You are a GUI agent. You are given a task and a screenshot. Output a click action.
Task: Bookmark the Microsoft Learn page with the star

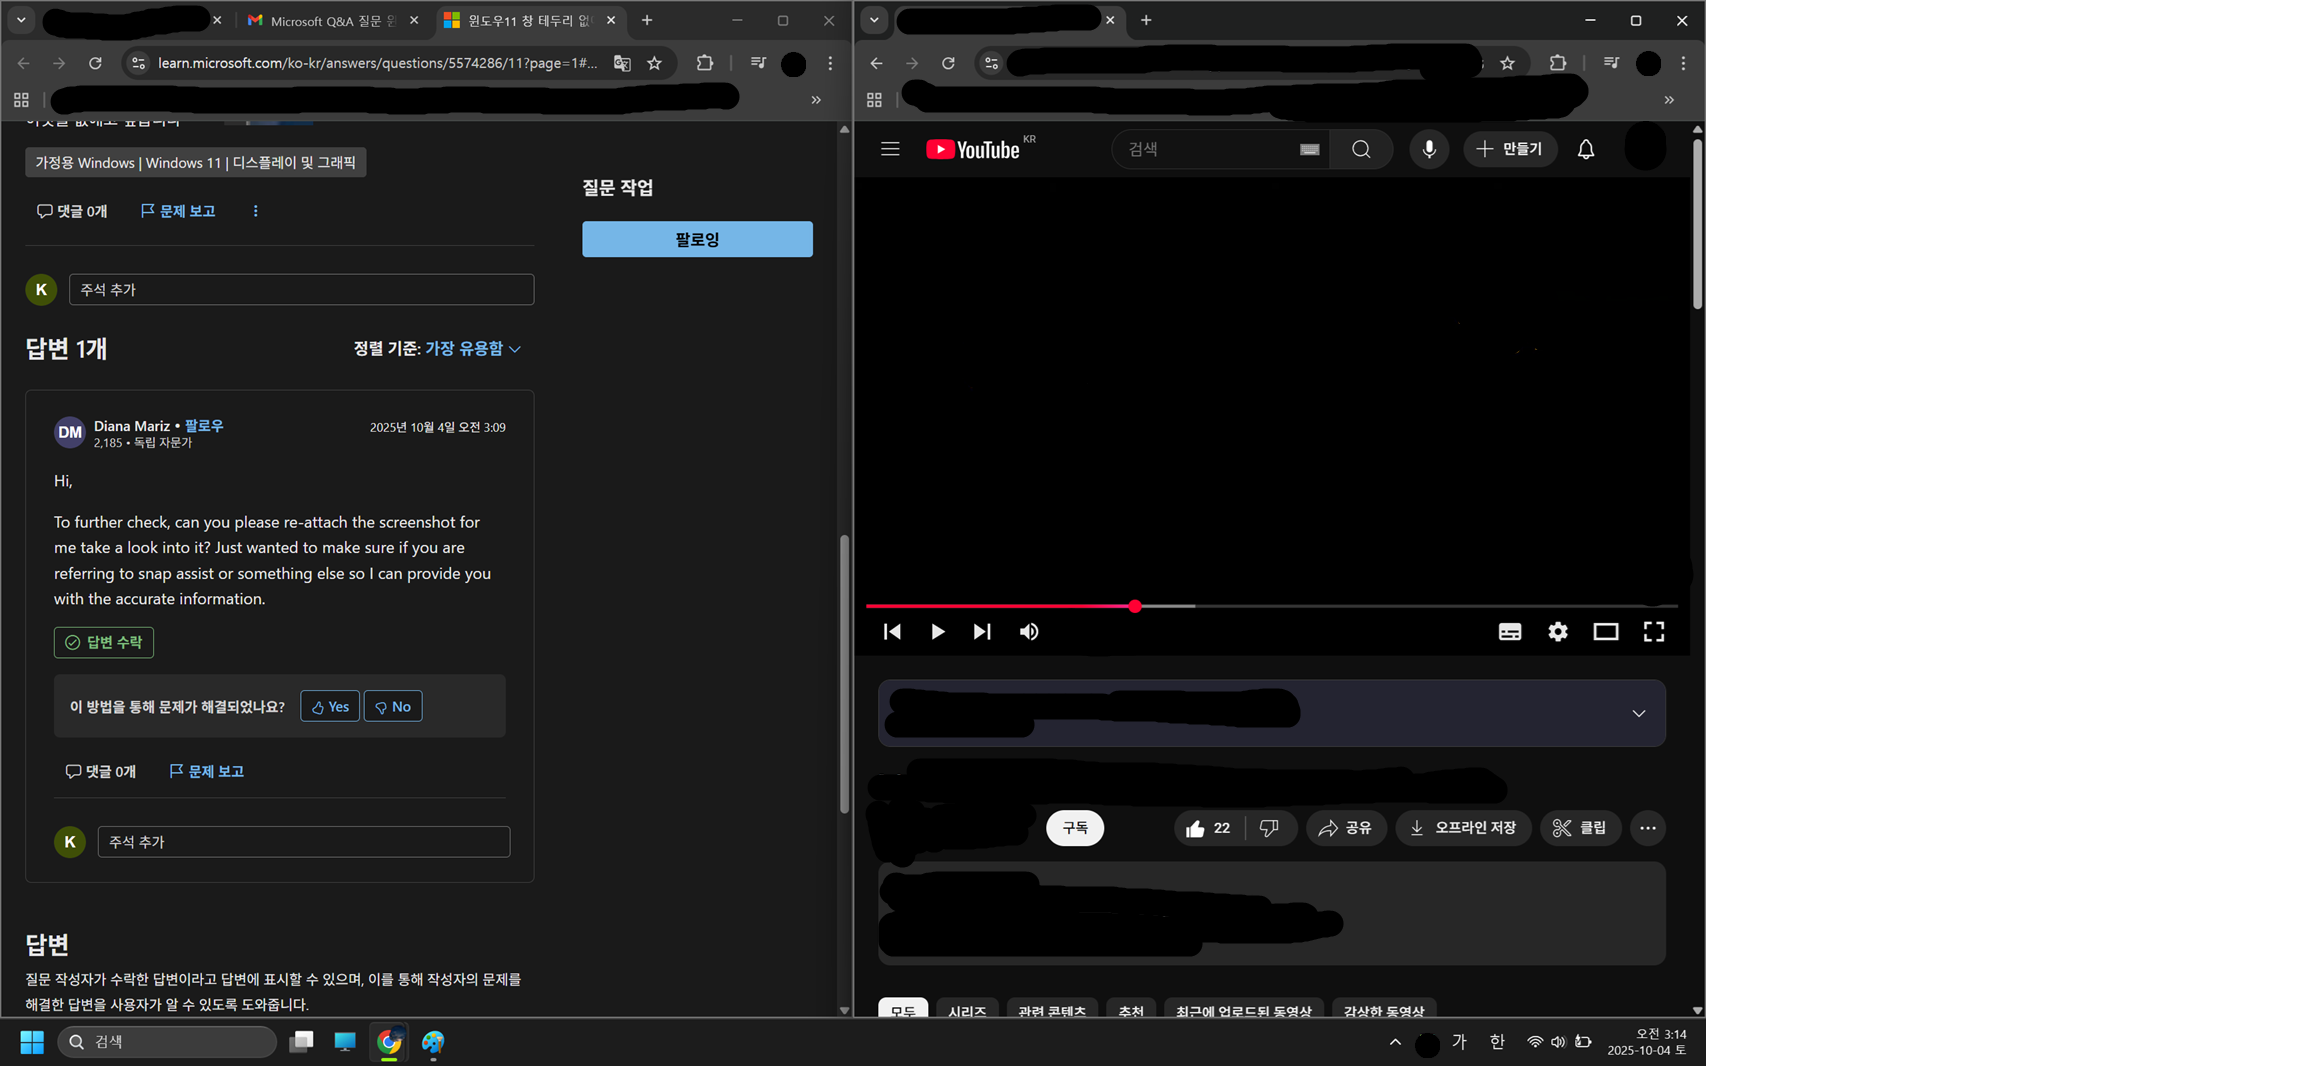(x=655, y=63)
